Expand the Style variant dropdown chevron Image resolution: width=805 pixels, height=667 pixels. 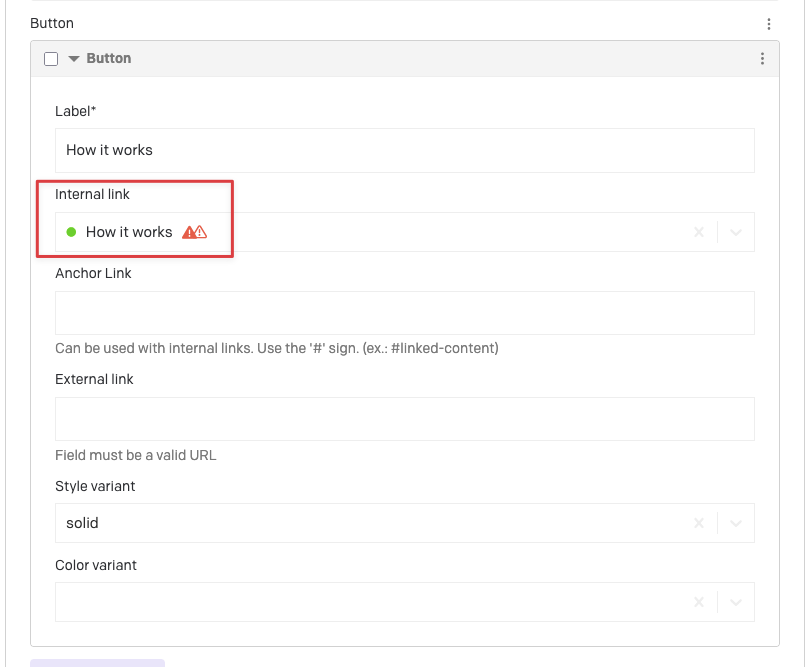pos(736,523)
